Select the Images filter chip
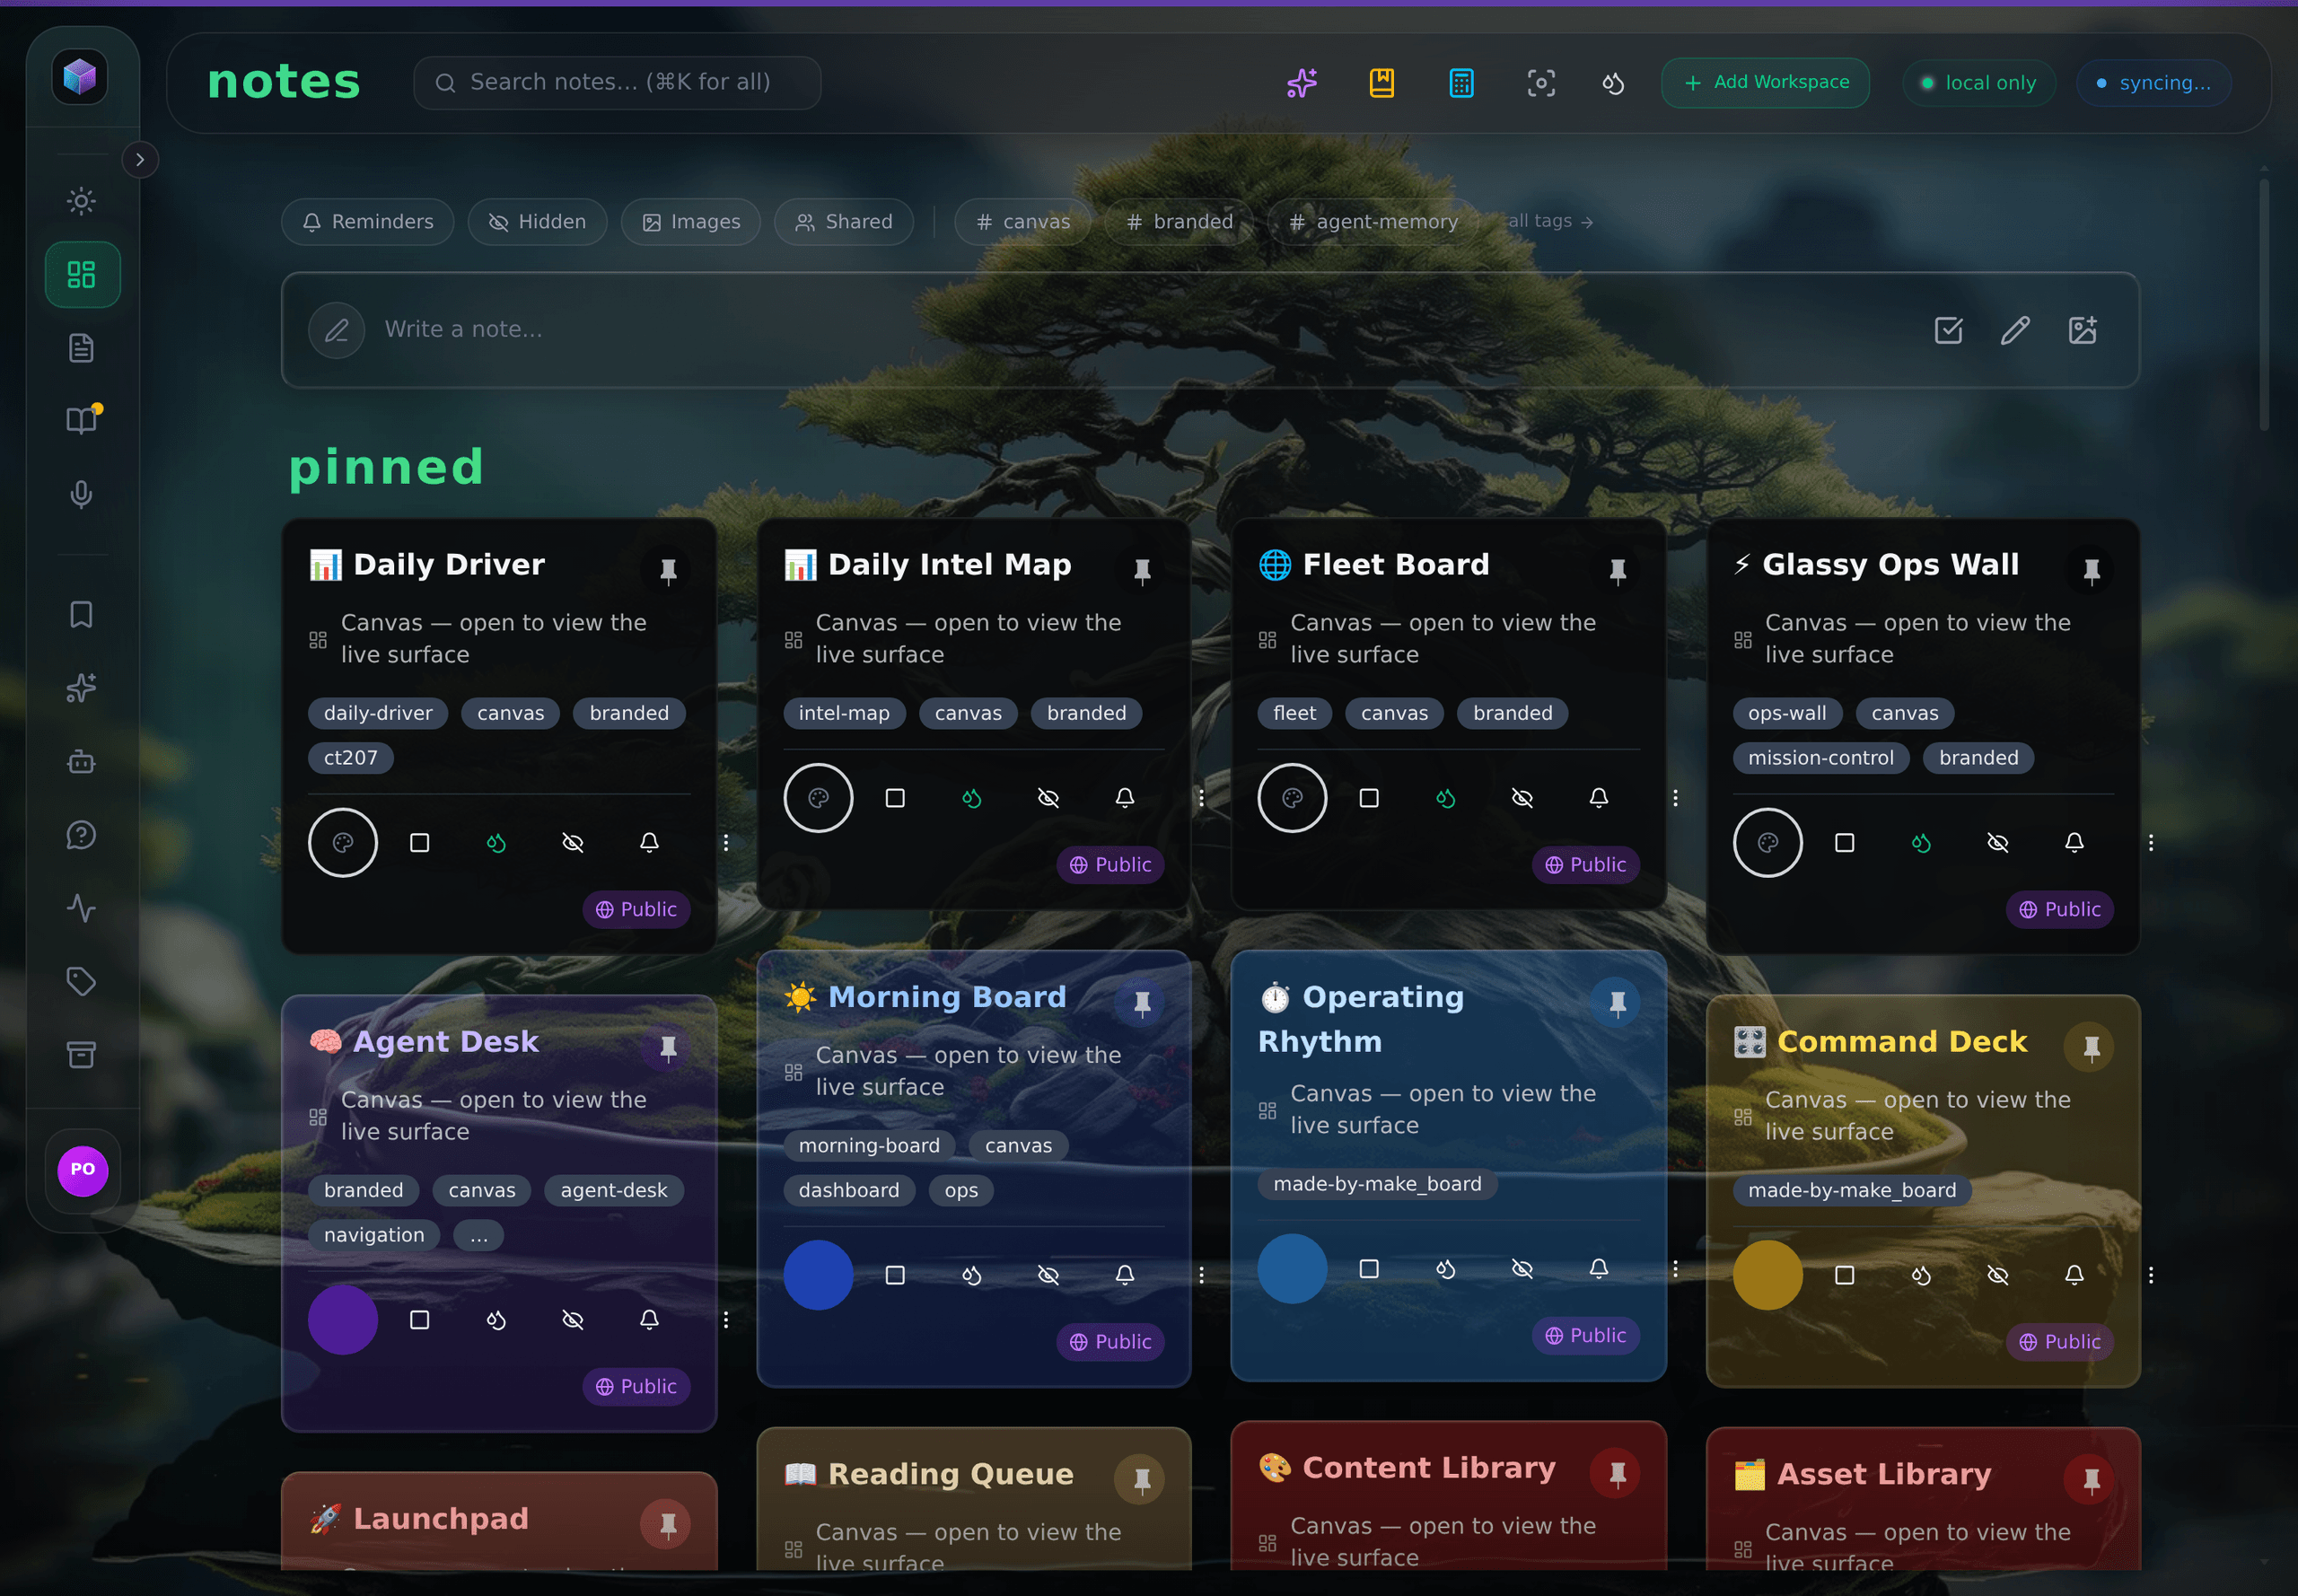The image size is (2298, 1596). point(690,222)
